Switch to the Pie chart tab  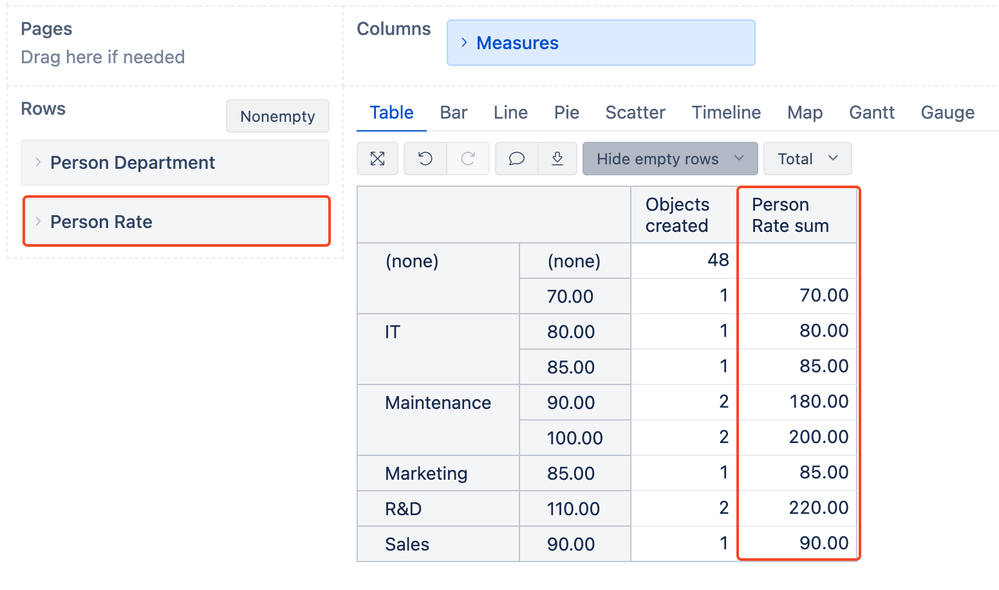566,113
